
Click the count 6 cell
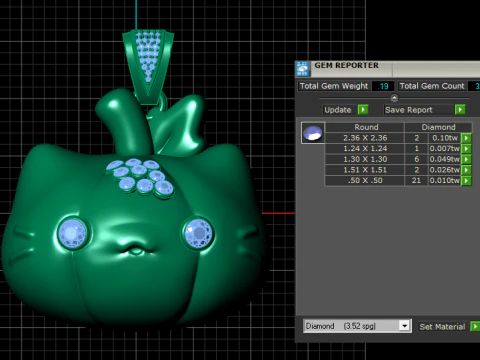pos(416,159)
